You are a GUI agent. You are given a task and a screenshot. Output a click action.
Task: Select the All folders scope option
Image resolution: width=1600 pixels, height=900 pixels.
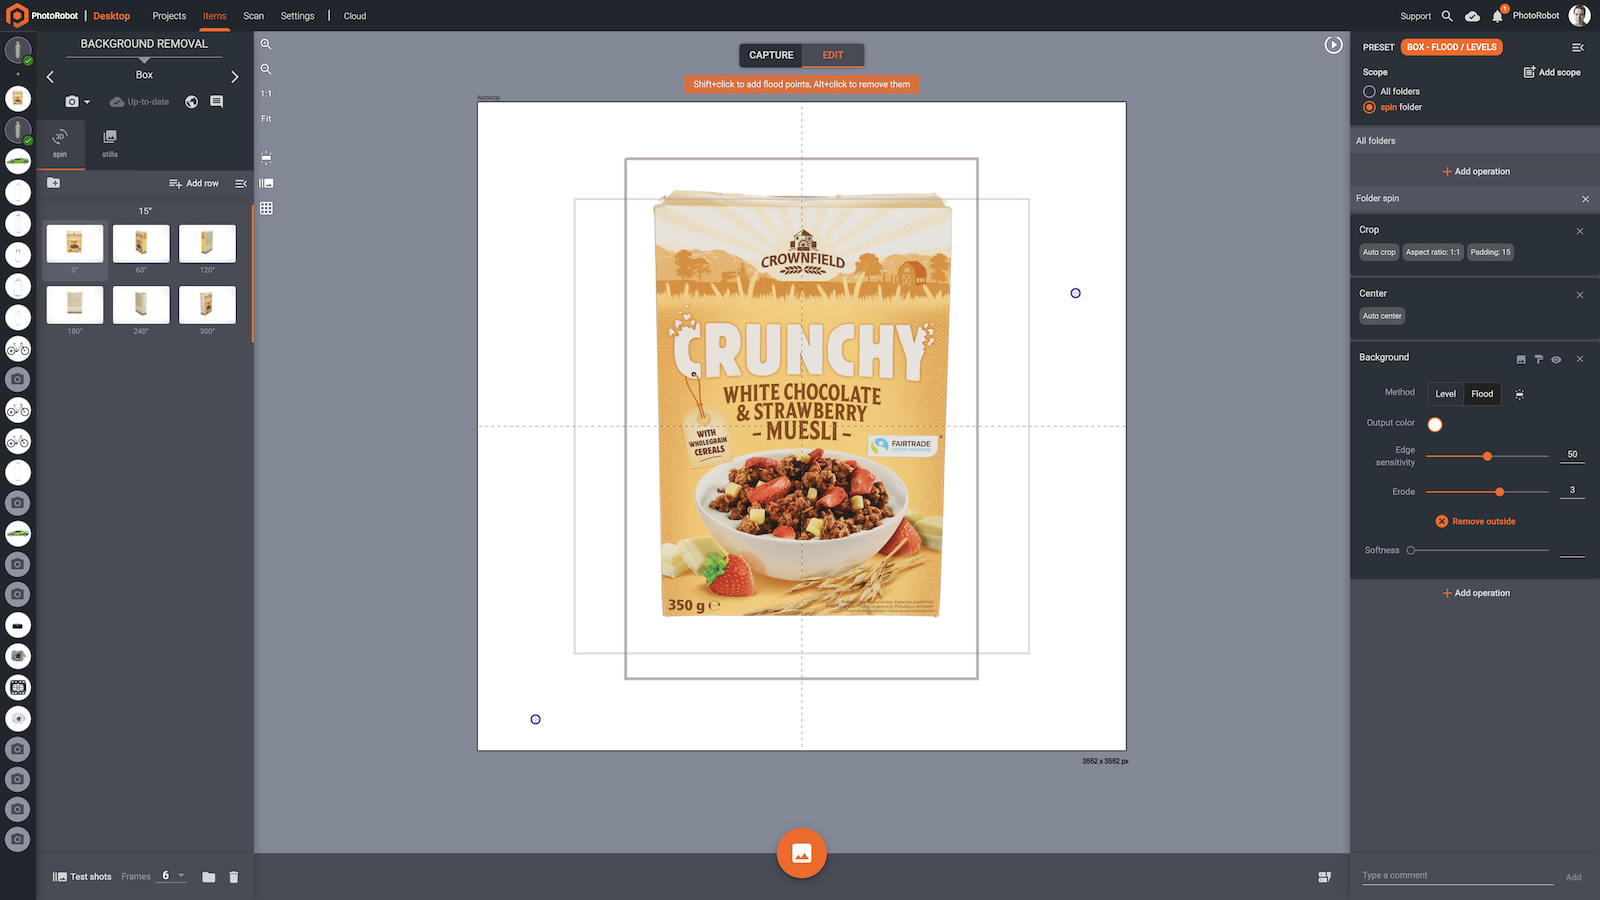point(1369,91)
